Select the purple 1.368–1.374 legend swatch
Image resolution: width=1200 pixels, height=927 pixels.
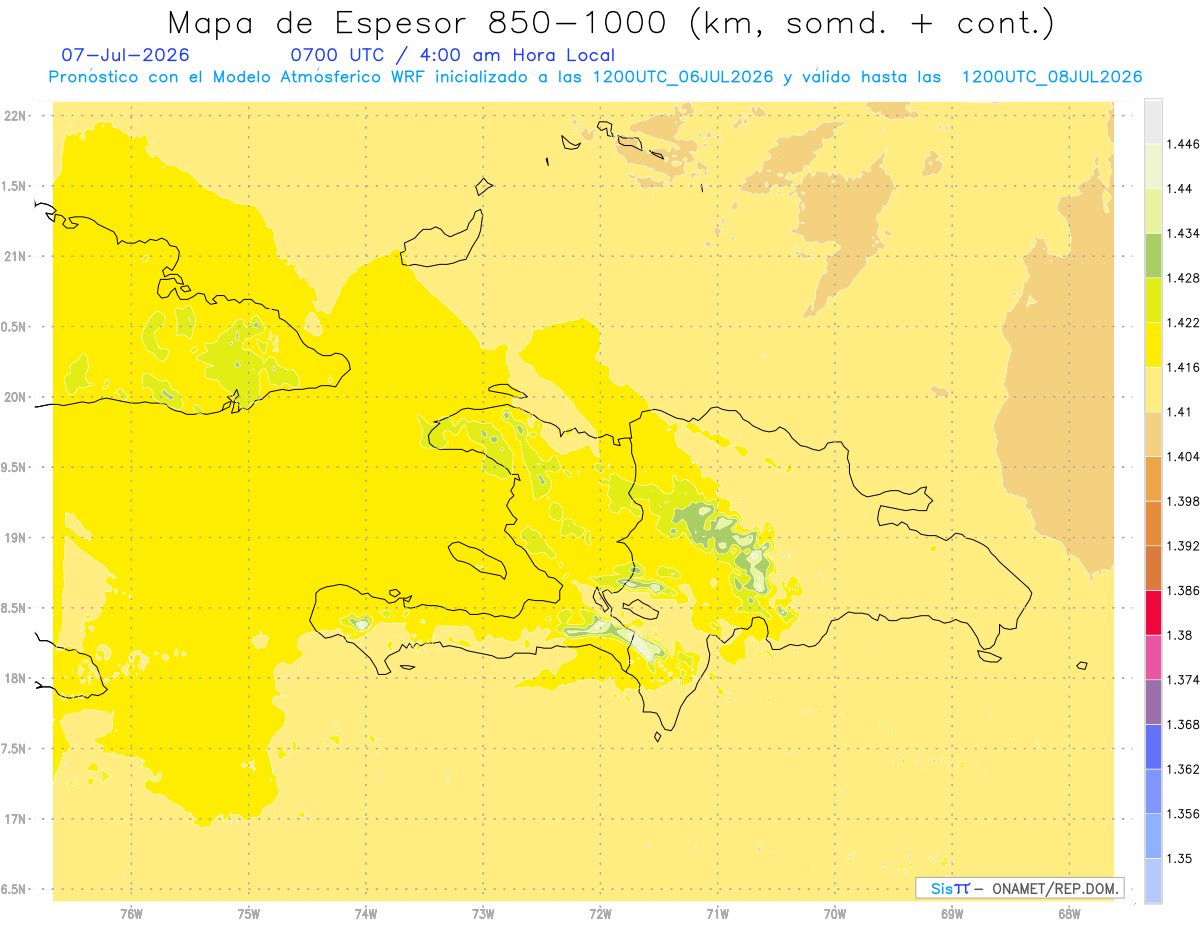point(1153,702)
